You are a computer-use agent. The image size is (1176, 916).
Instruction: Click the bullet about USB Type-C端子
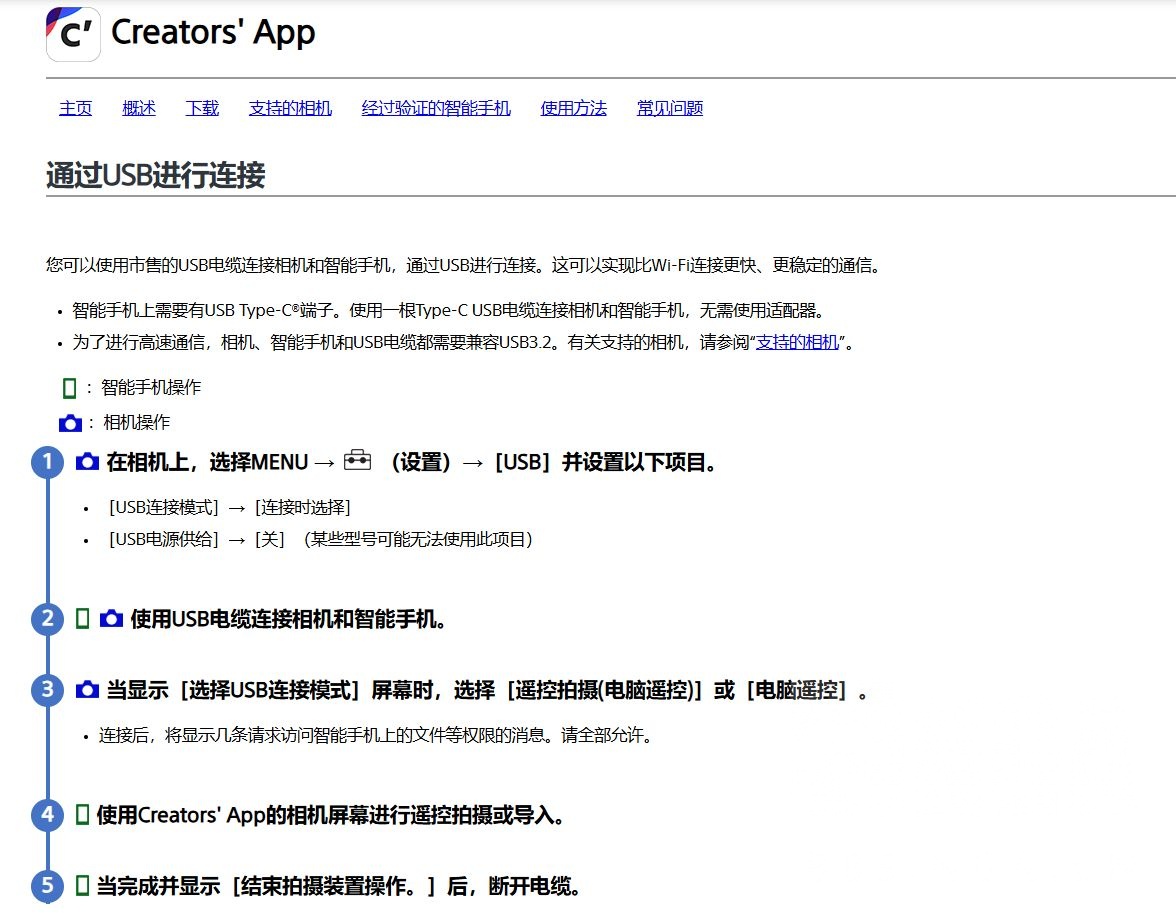point(448,311)
